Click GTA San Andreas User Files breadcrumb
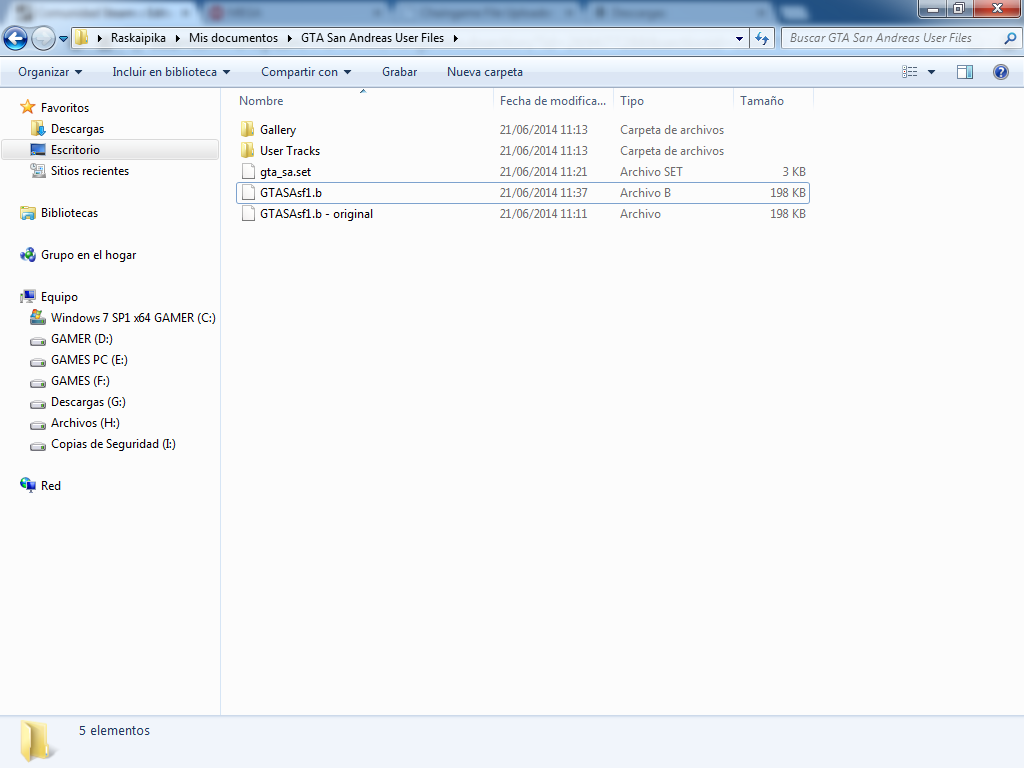Viewport: 1024px width, 768px height. (x=372, y=38)
